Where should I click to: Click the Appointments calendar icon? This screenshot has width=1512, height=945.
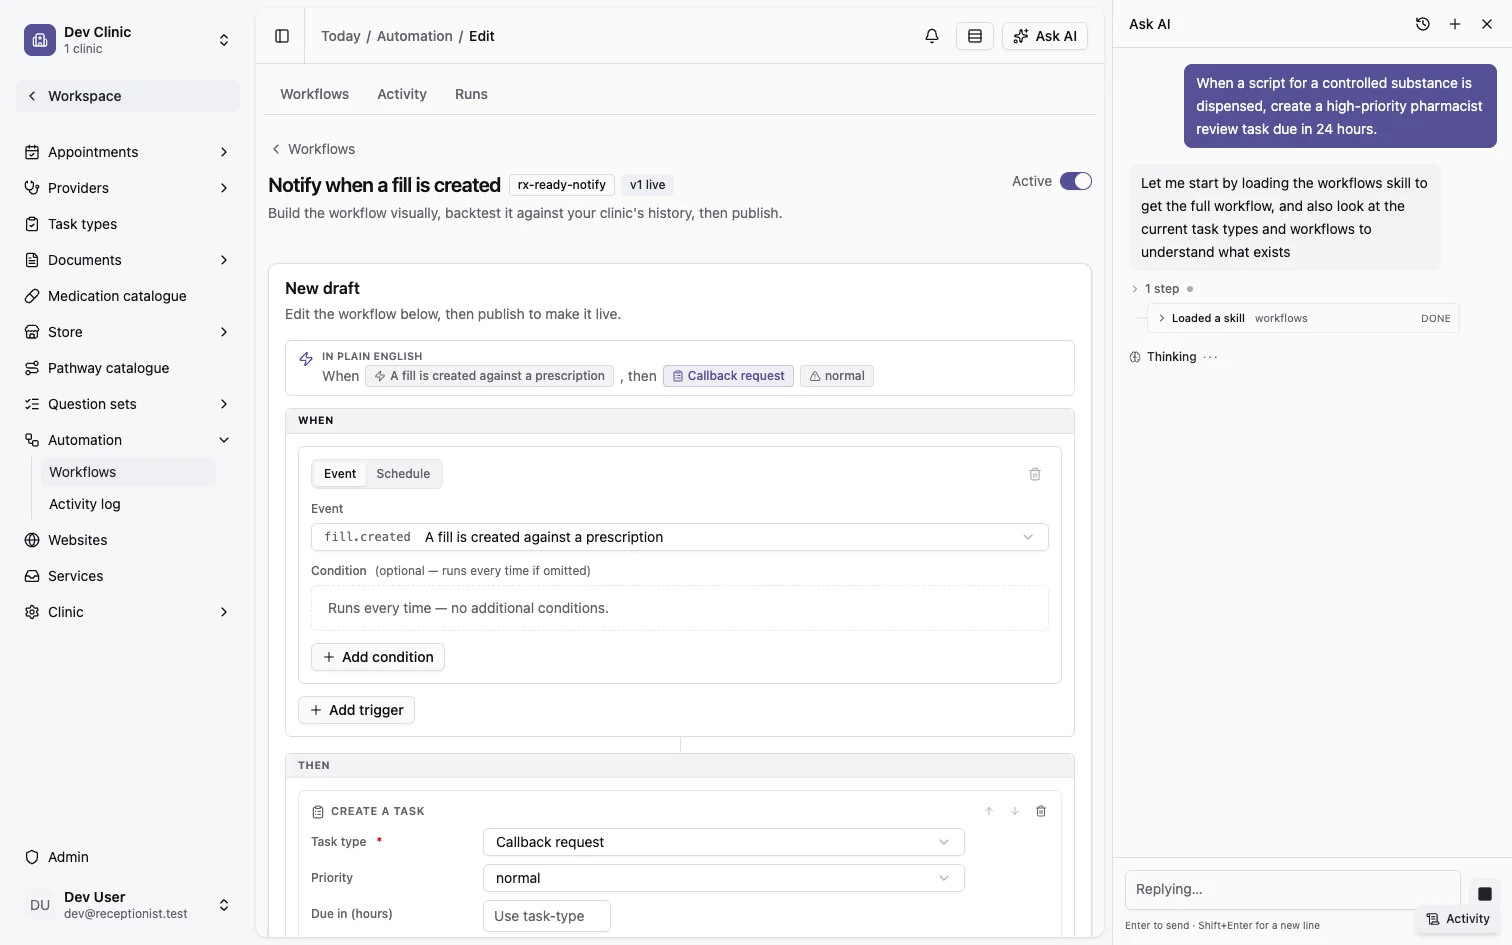(32, 152)
